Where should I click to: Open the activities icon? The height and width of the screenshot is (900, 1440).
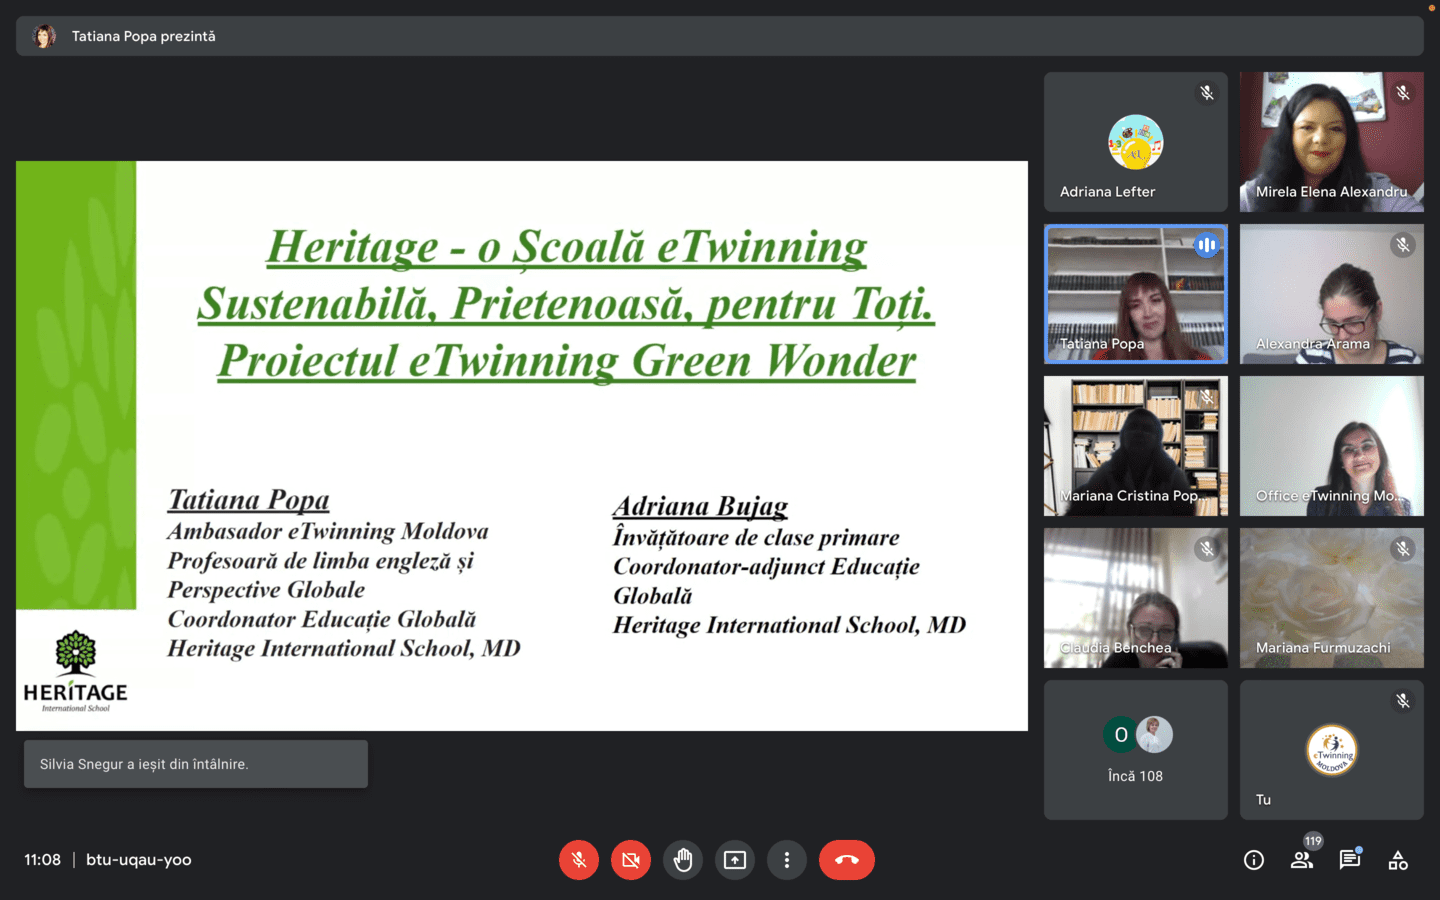pyautogui.click(x=1398, y=860)
